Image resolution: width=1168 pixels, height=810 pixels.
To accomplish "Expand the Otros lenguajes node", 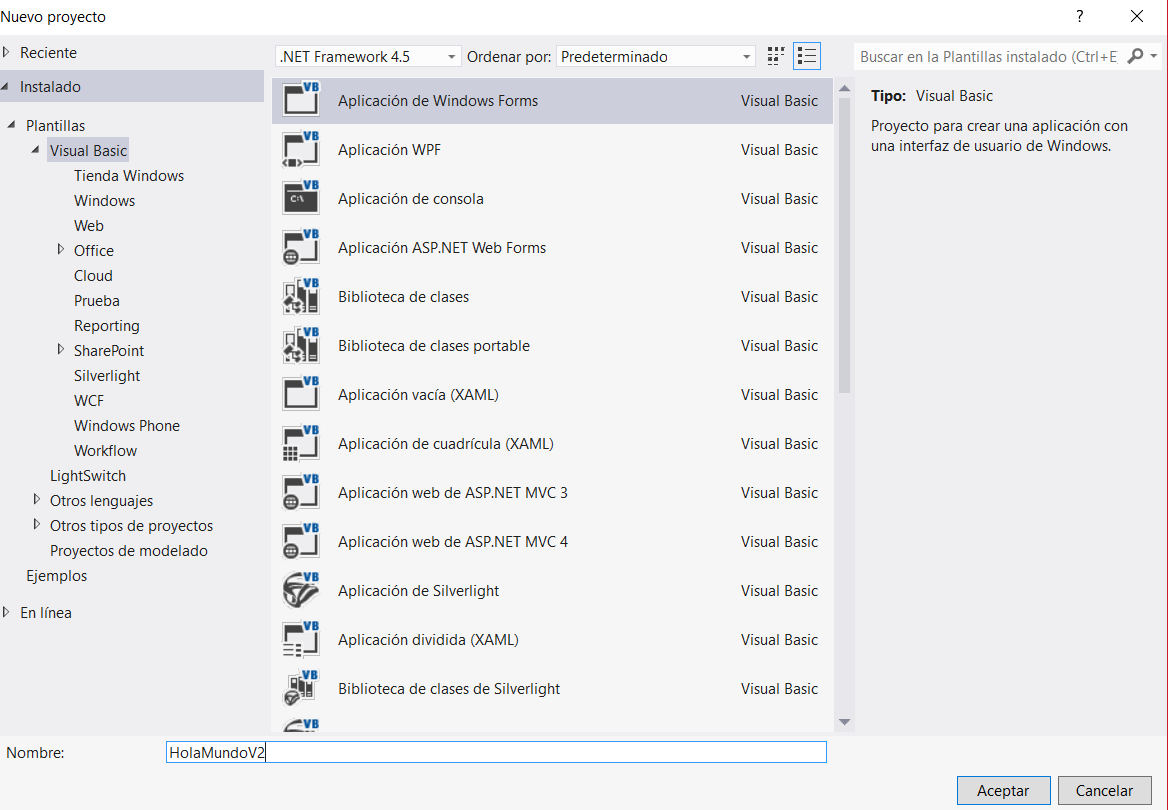I will (x=37, y=500).
